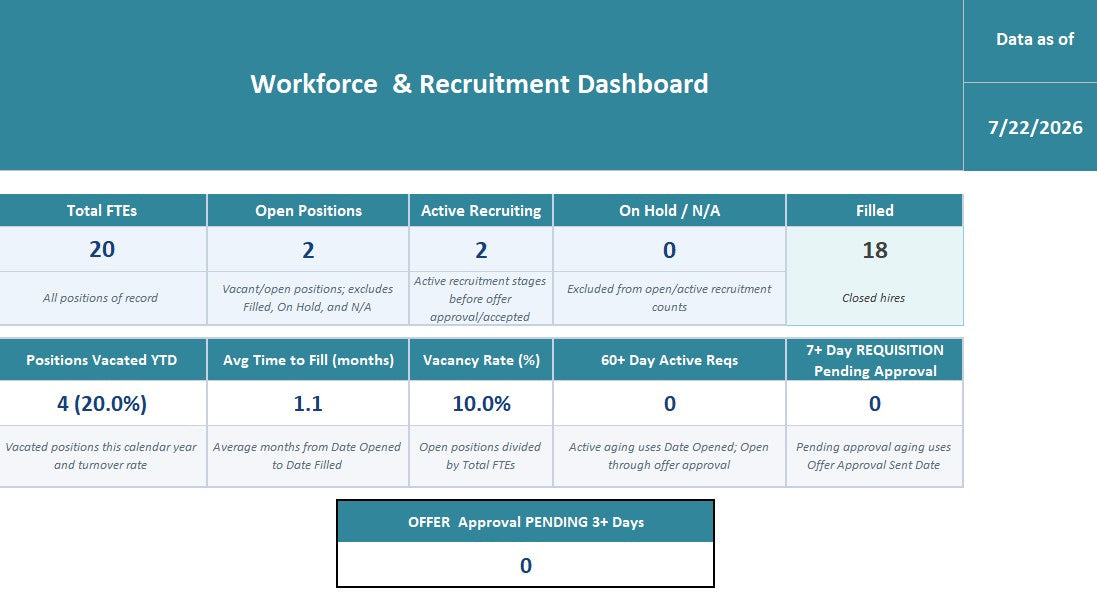The width and height of the screenshot is (1097, 596).
Task: Click 'Average months from Date Opened' note
Action: pos(307,455)
